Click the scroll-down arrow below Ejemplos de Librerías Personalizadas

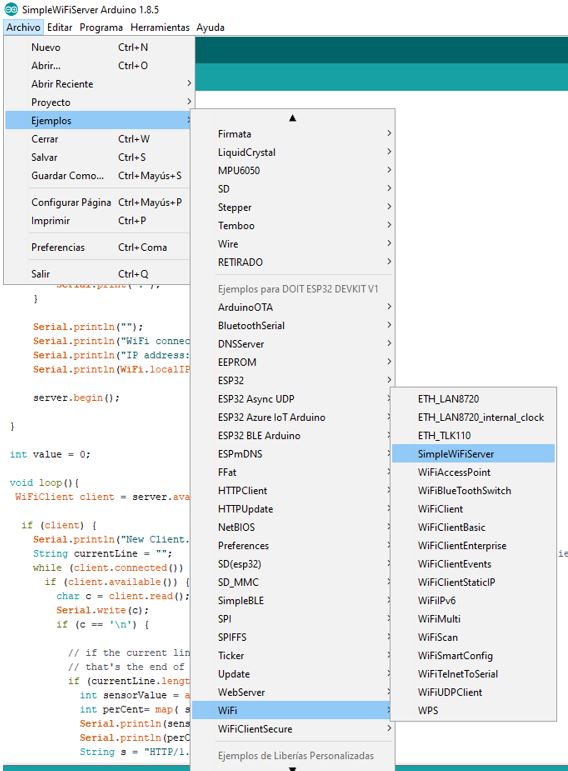(x=293, y=768)
